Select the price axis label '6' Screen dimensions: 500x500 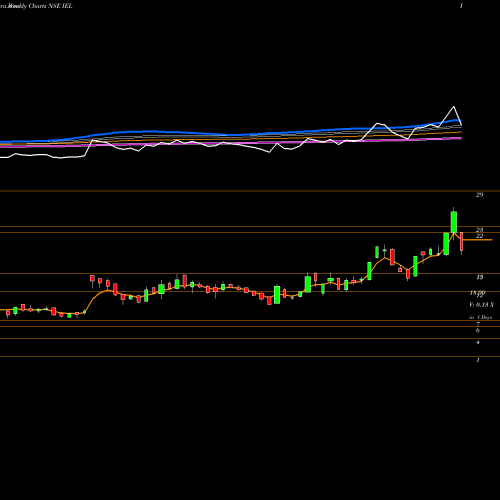(478, 330)
